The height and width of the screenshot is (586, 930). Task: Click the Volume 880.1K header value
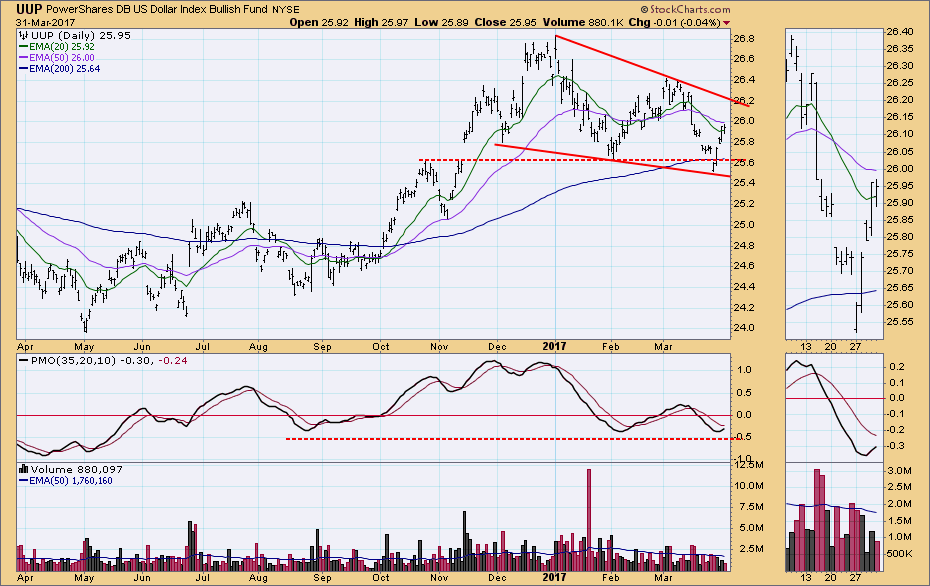[582, 23]
